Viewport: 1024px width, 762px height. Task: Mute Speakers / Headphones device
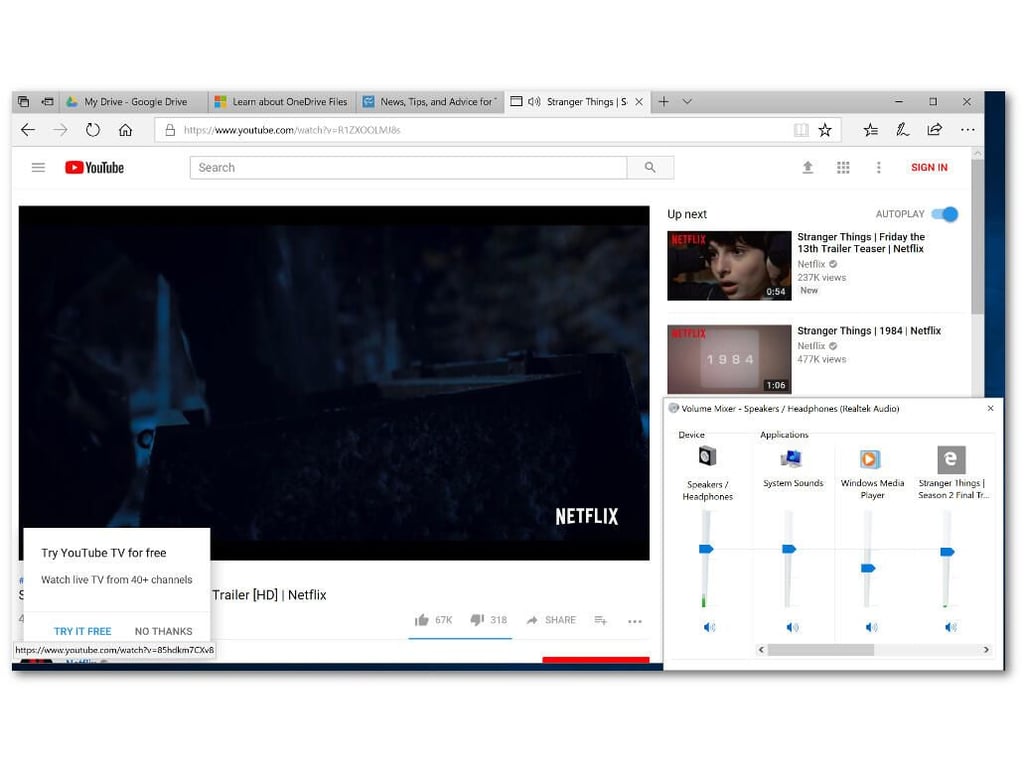(x=709, y=627)
